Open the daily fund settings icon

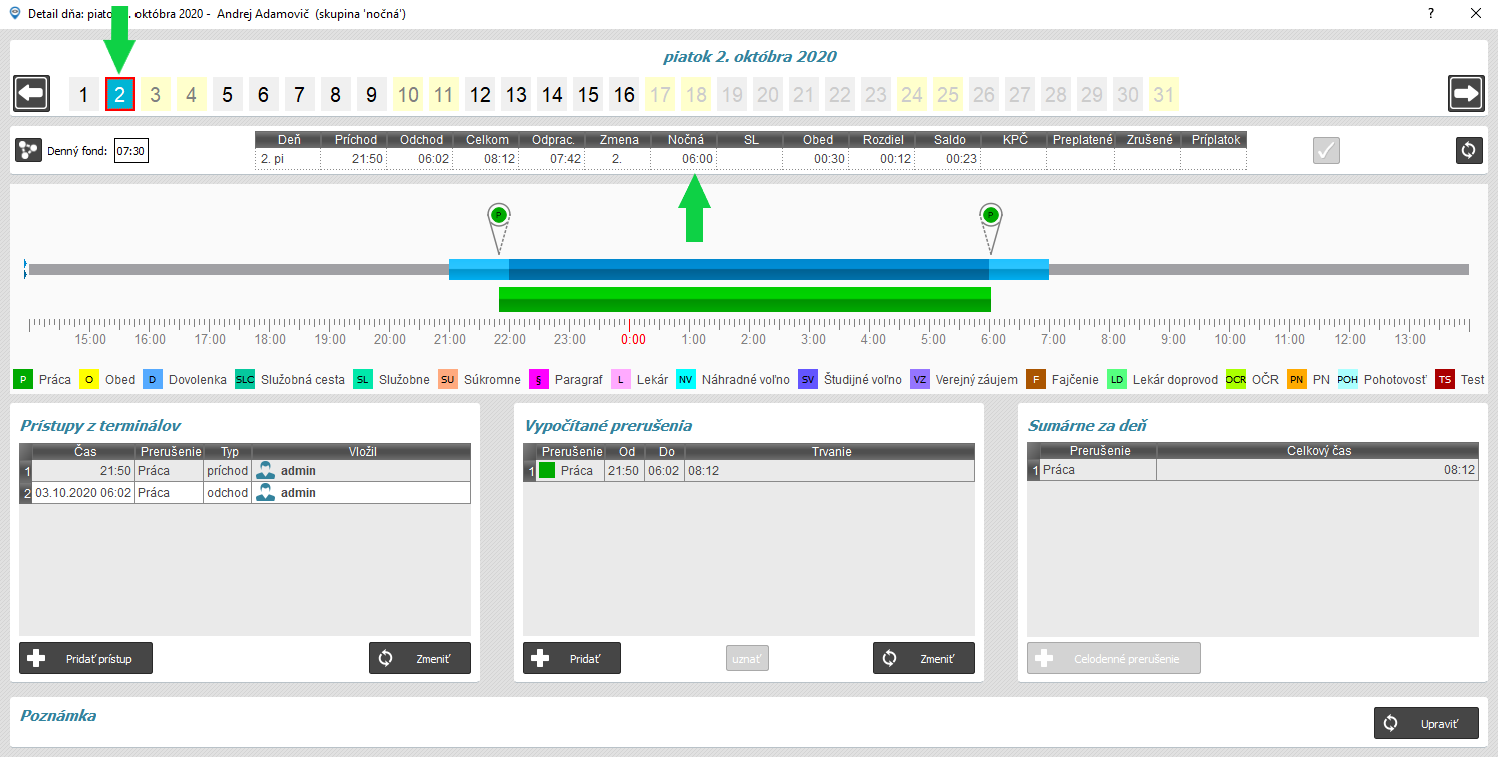[x=29, y=151]
